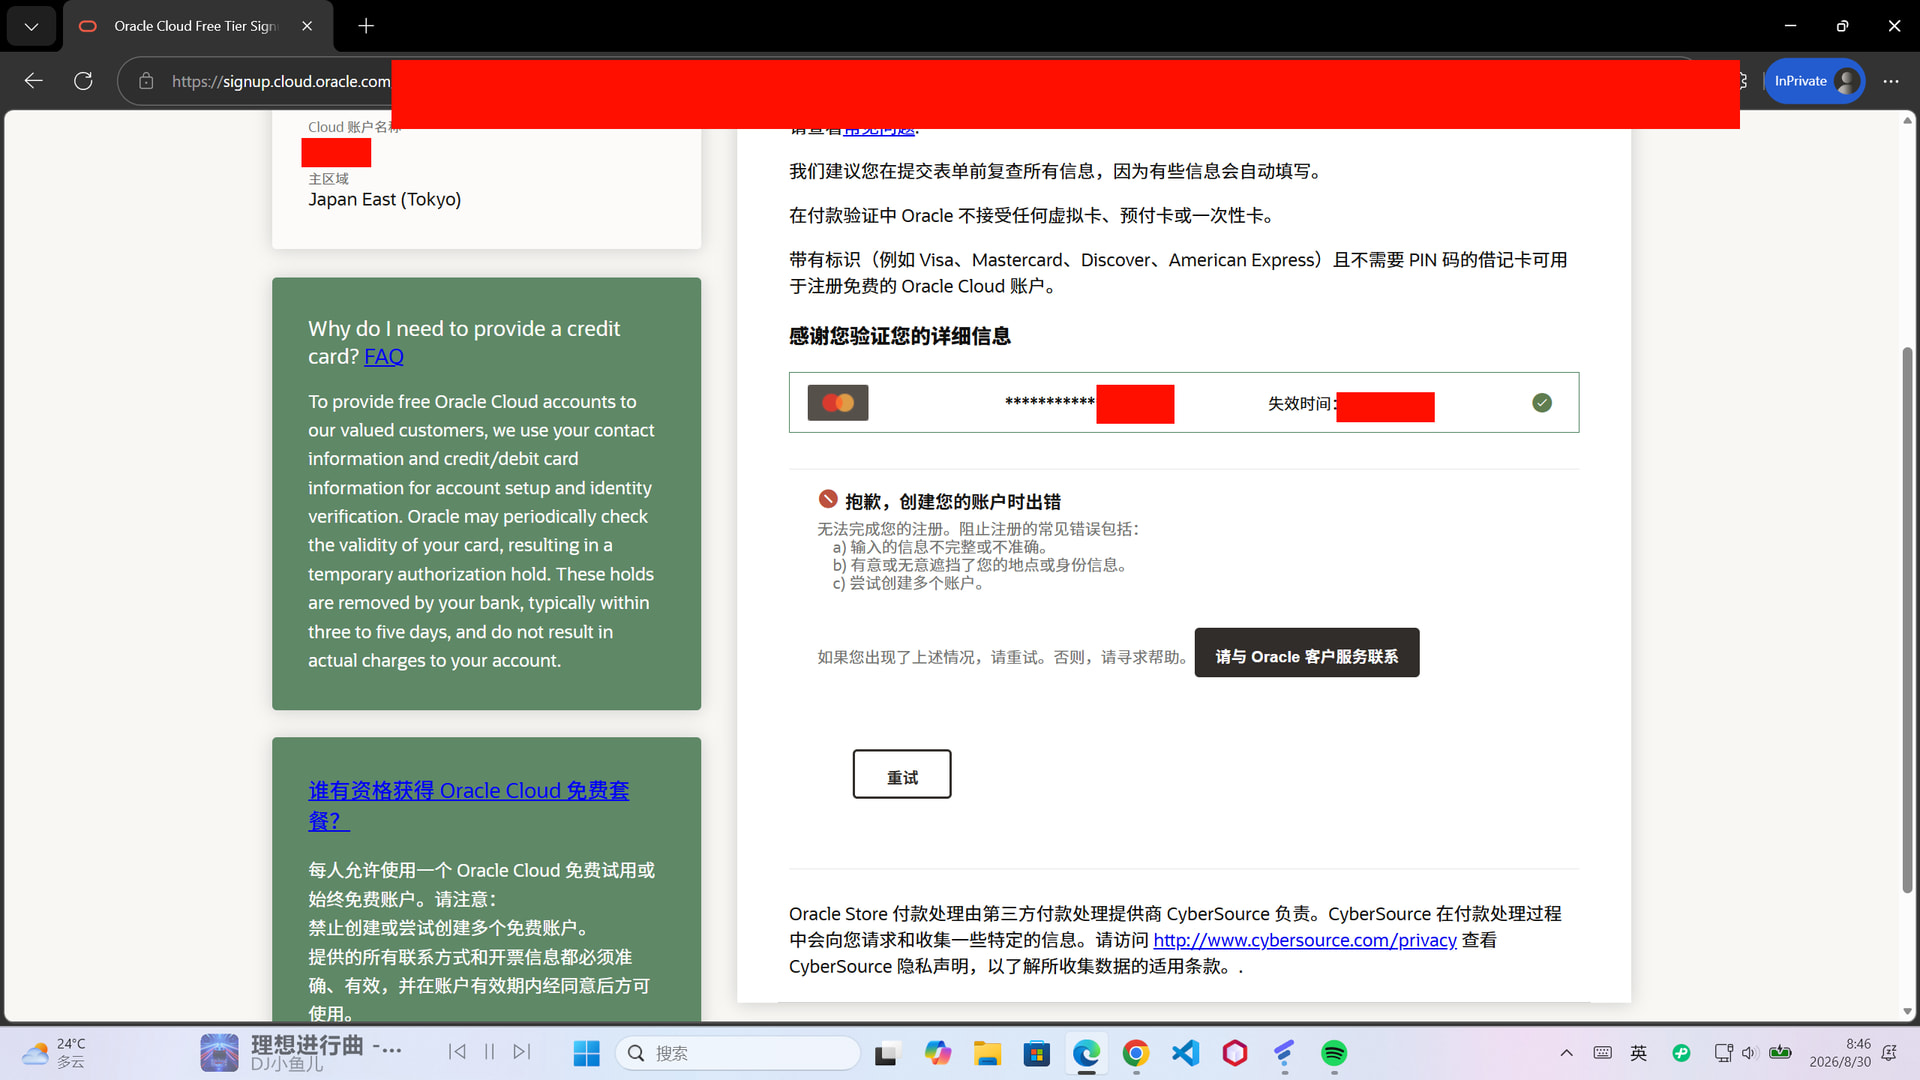Viewport: 1920px width, 1080px height.
Task: Open the volume tray icon
Action: point(1749,1053)
